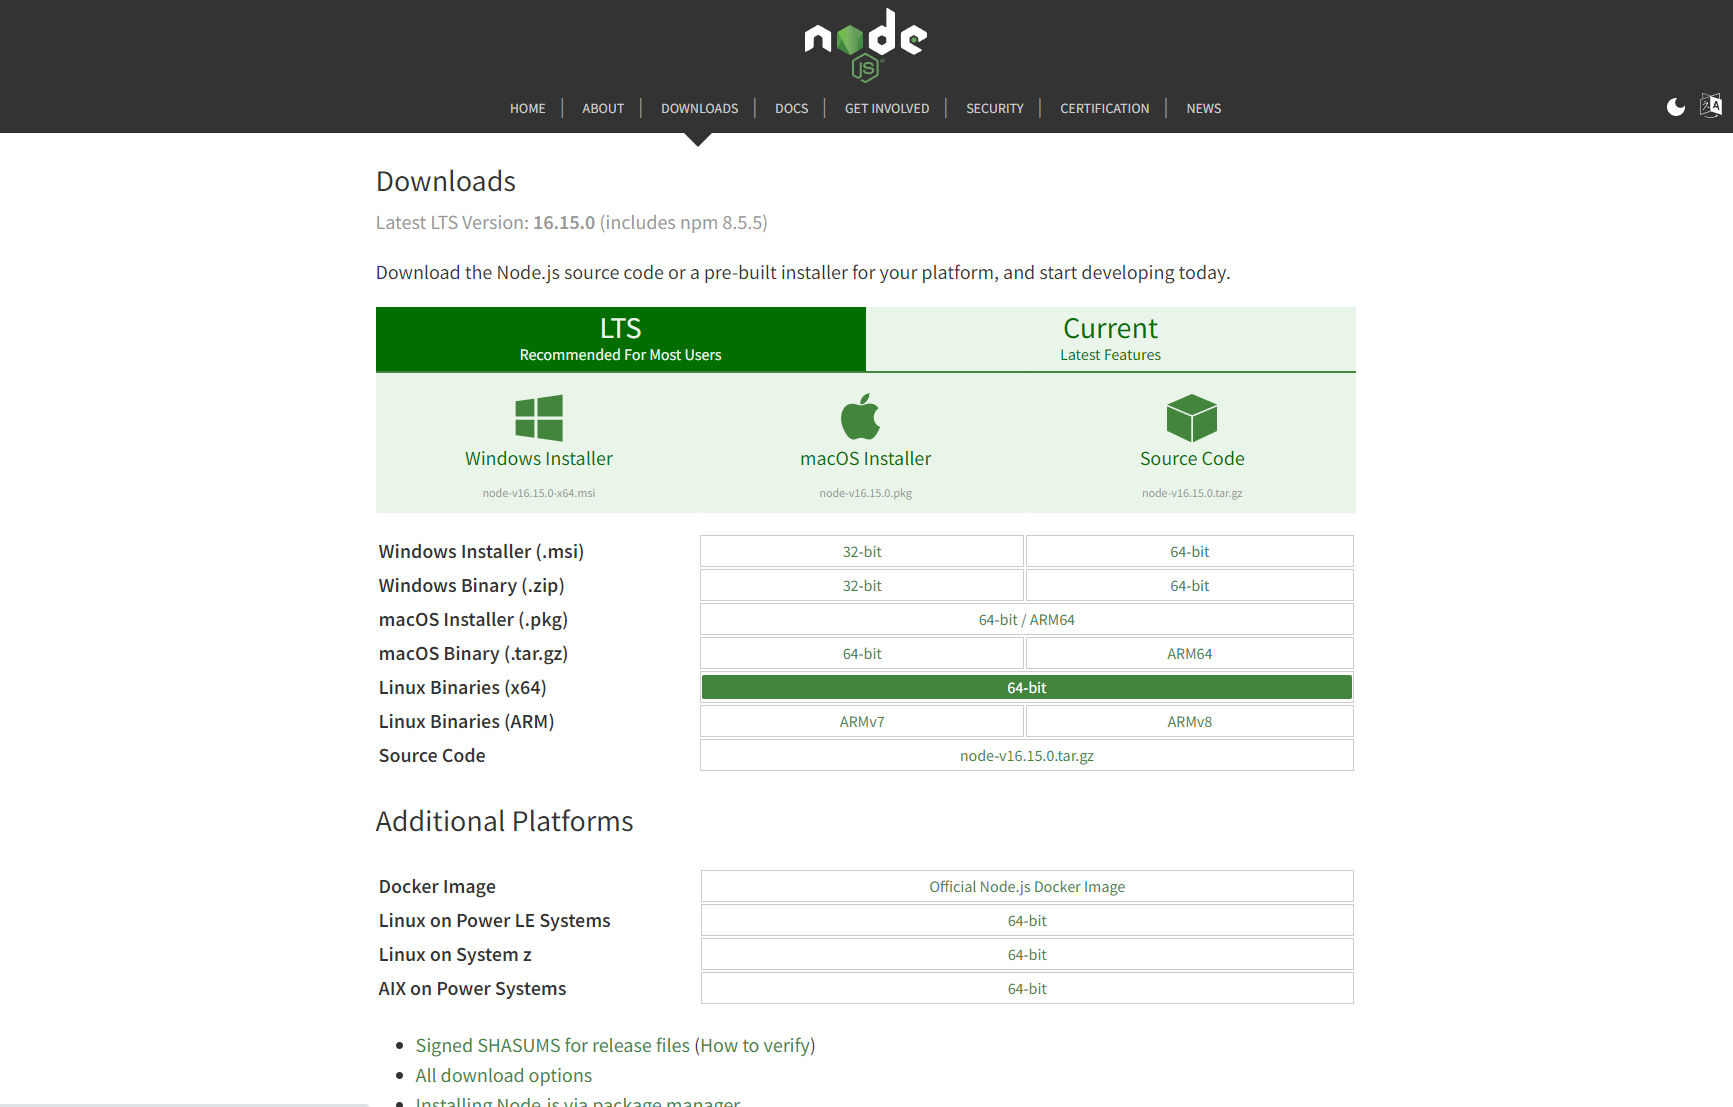Go to the ABOUT page

pyautogui.click(x=603, y=109)
